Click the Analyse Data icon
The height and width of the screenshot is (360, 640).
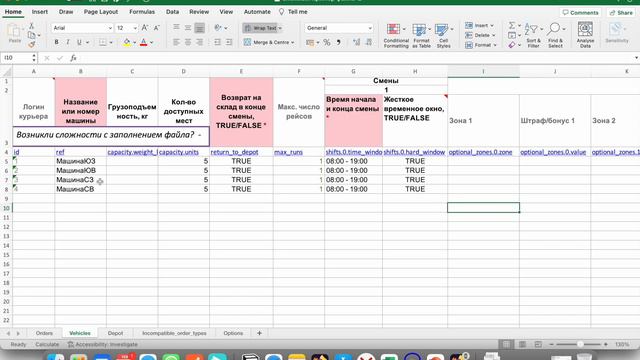click(585, 36)
